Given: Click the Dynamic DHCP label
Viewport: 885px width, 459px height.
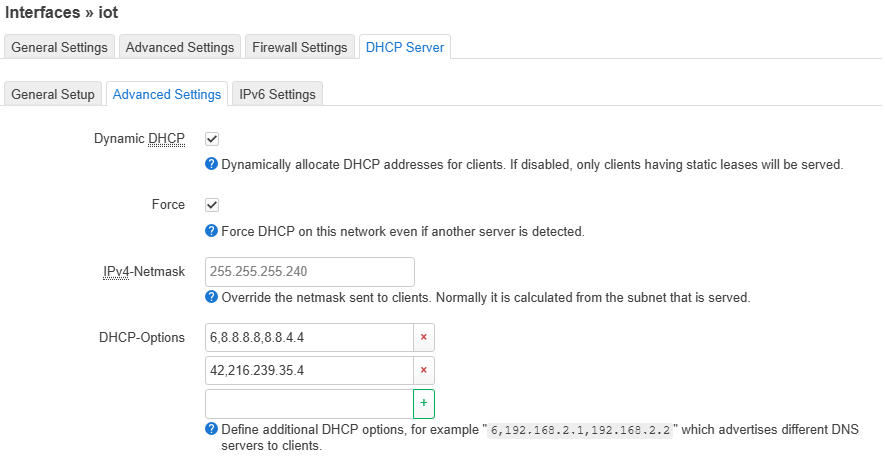Looking at the screenshot, I should (139, 139).
